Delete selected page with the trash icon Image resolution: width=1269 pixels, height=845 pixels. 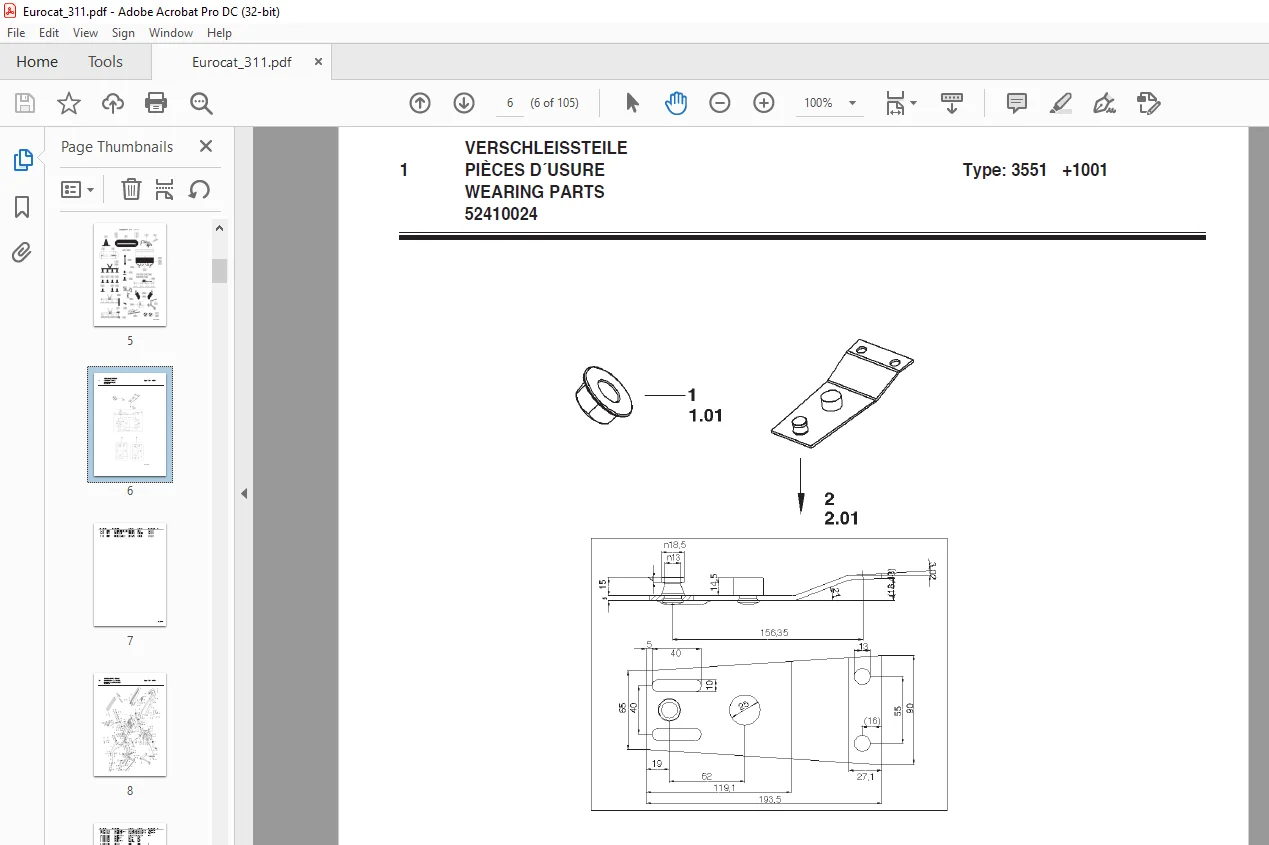point(131,189)
